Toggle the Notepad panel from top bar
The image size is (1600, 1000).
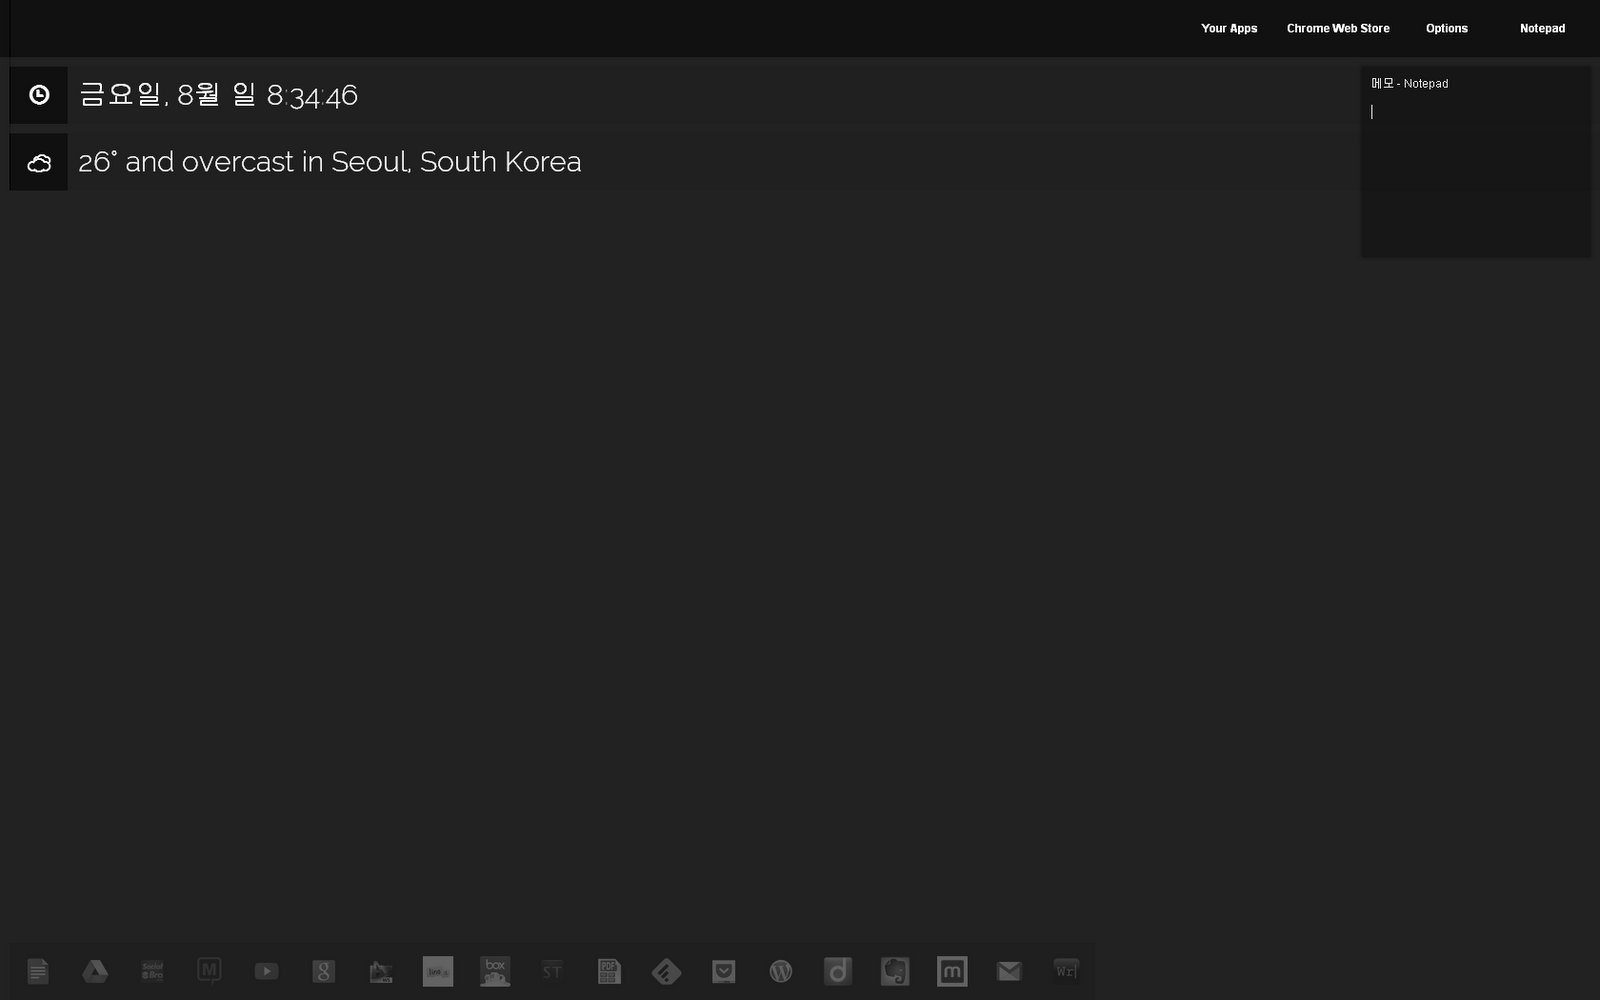point(1542,29)
